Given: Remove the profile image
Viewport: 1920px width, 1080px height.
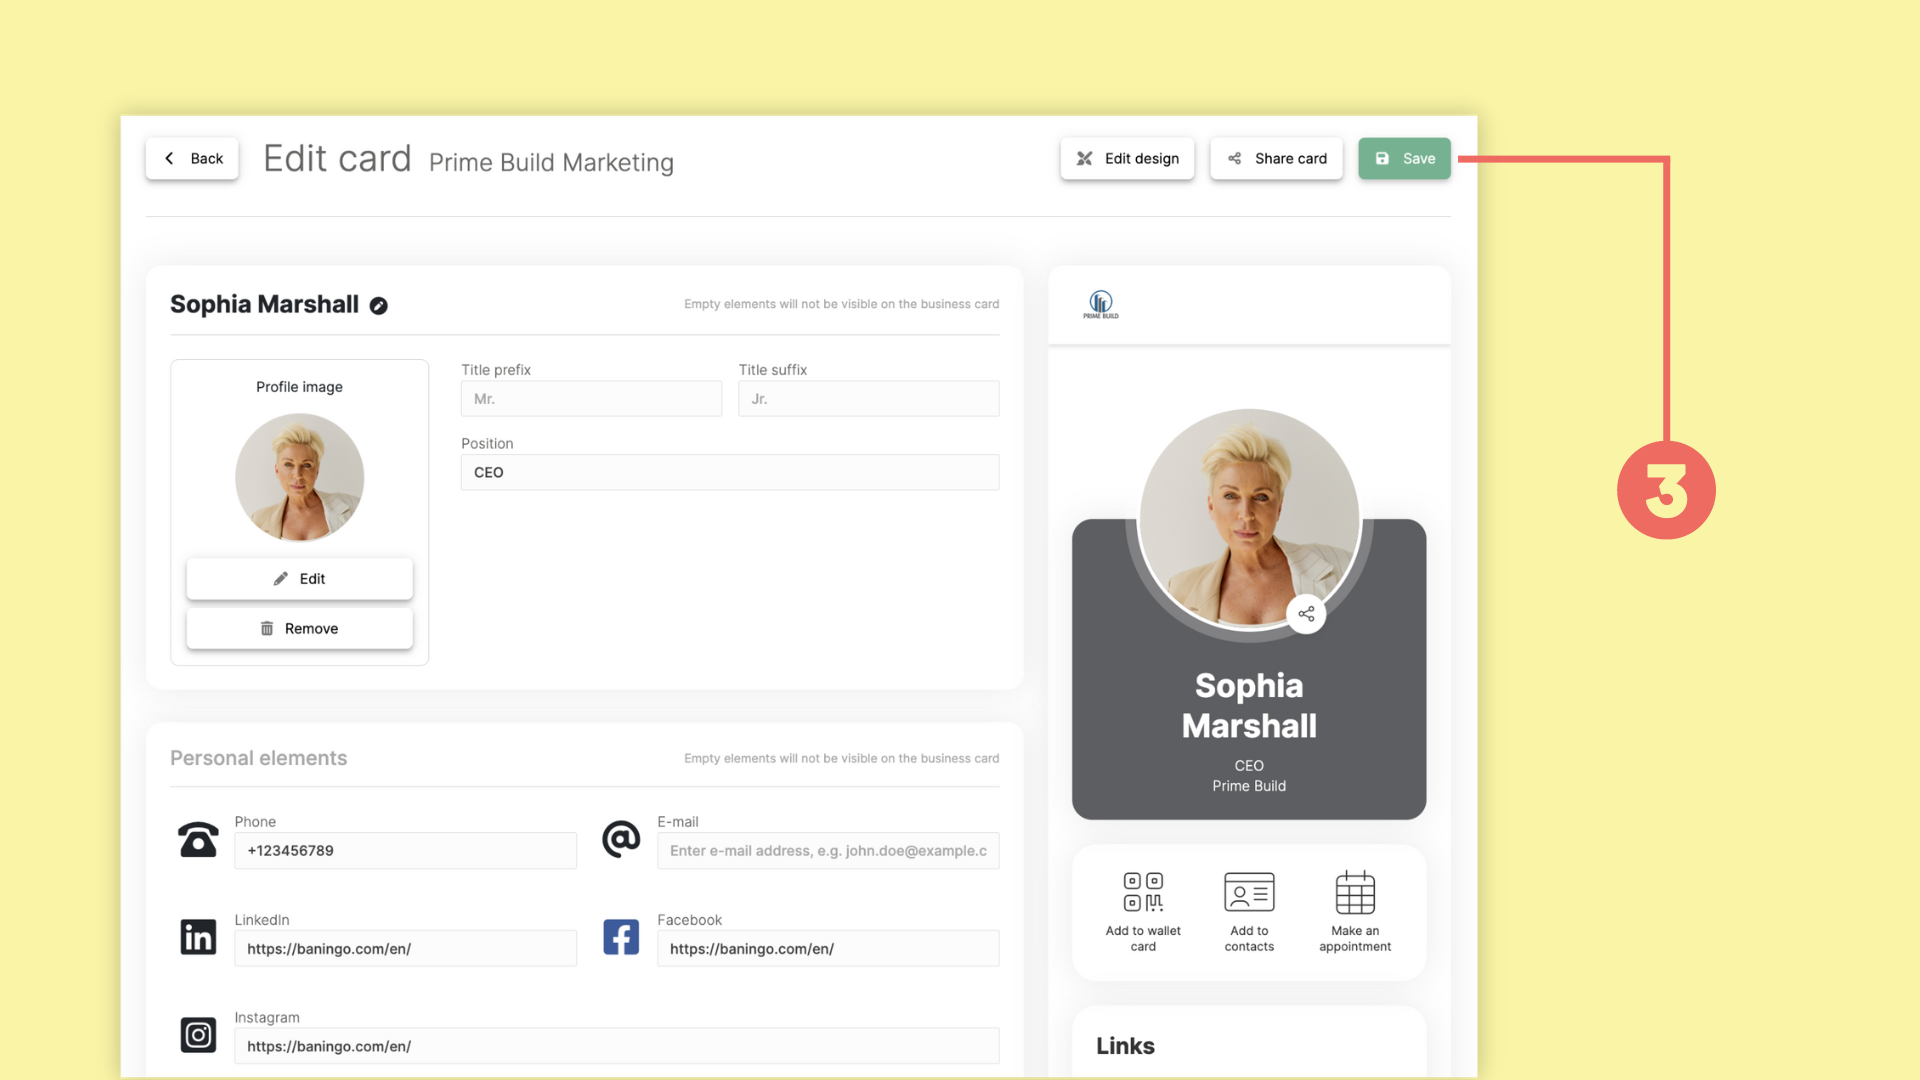Looking at the screenshot, I should click(299, 629).
